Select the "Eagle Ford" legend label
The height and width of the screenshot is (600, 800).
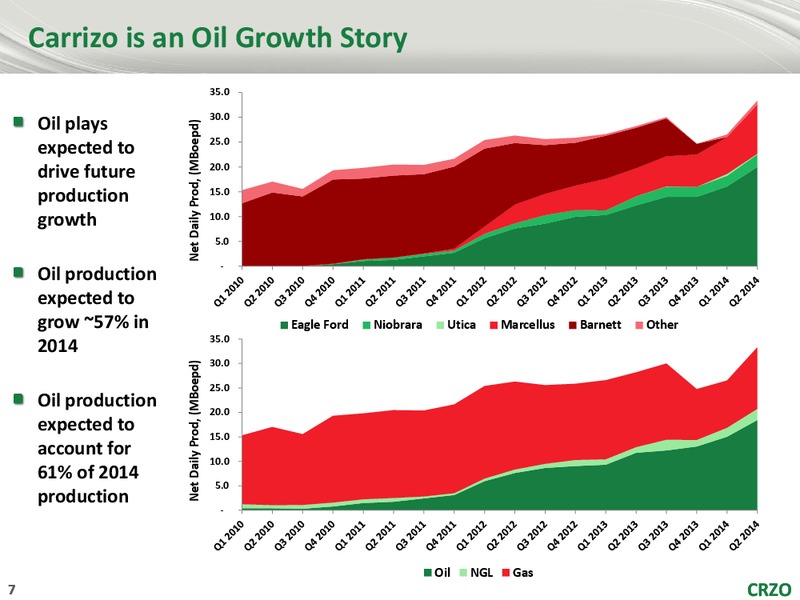[x=320, y=325]
